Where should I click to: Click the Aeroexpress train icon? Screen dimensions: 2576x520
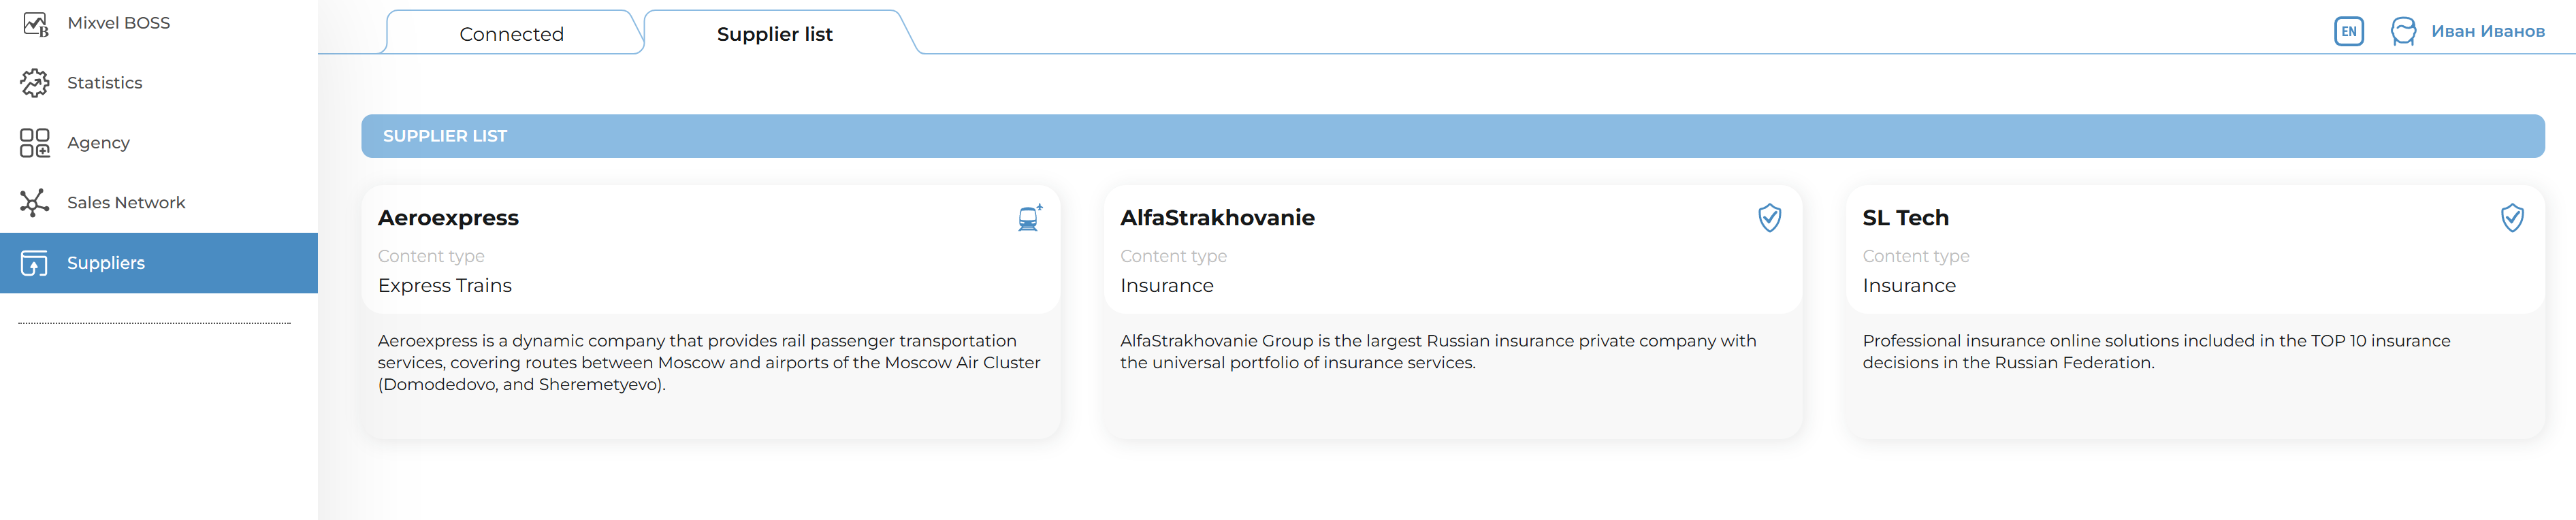tap(1029, 218)
